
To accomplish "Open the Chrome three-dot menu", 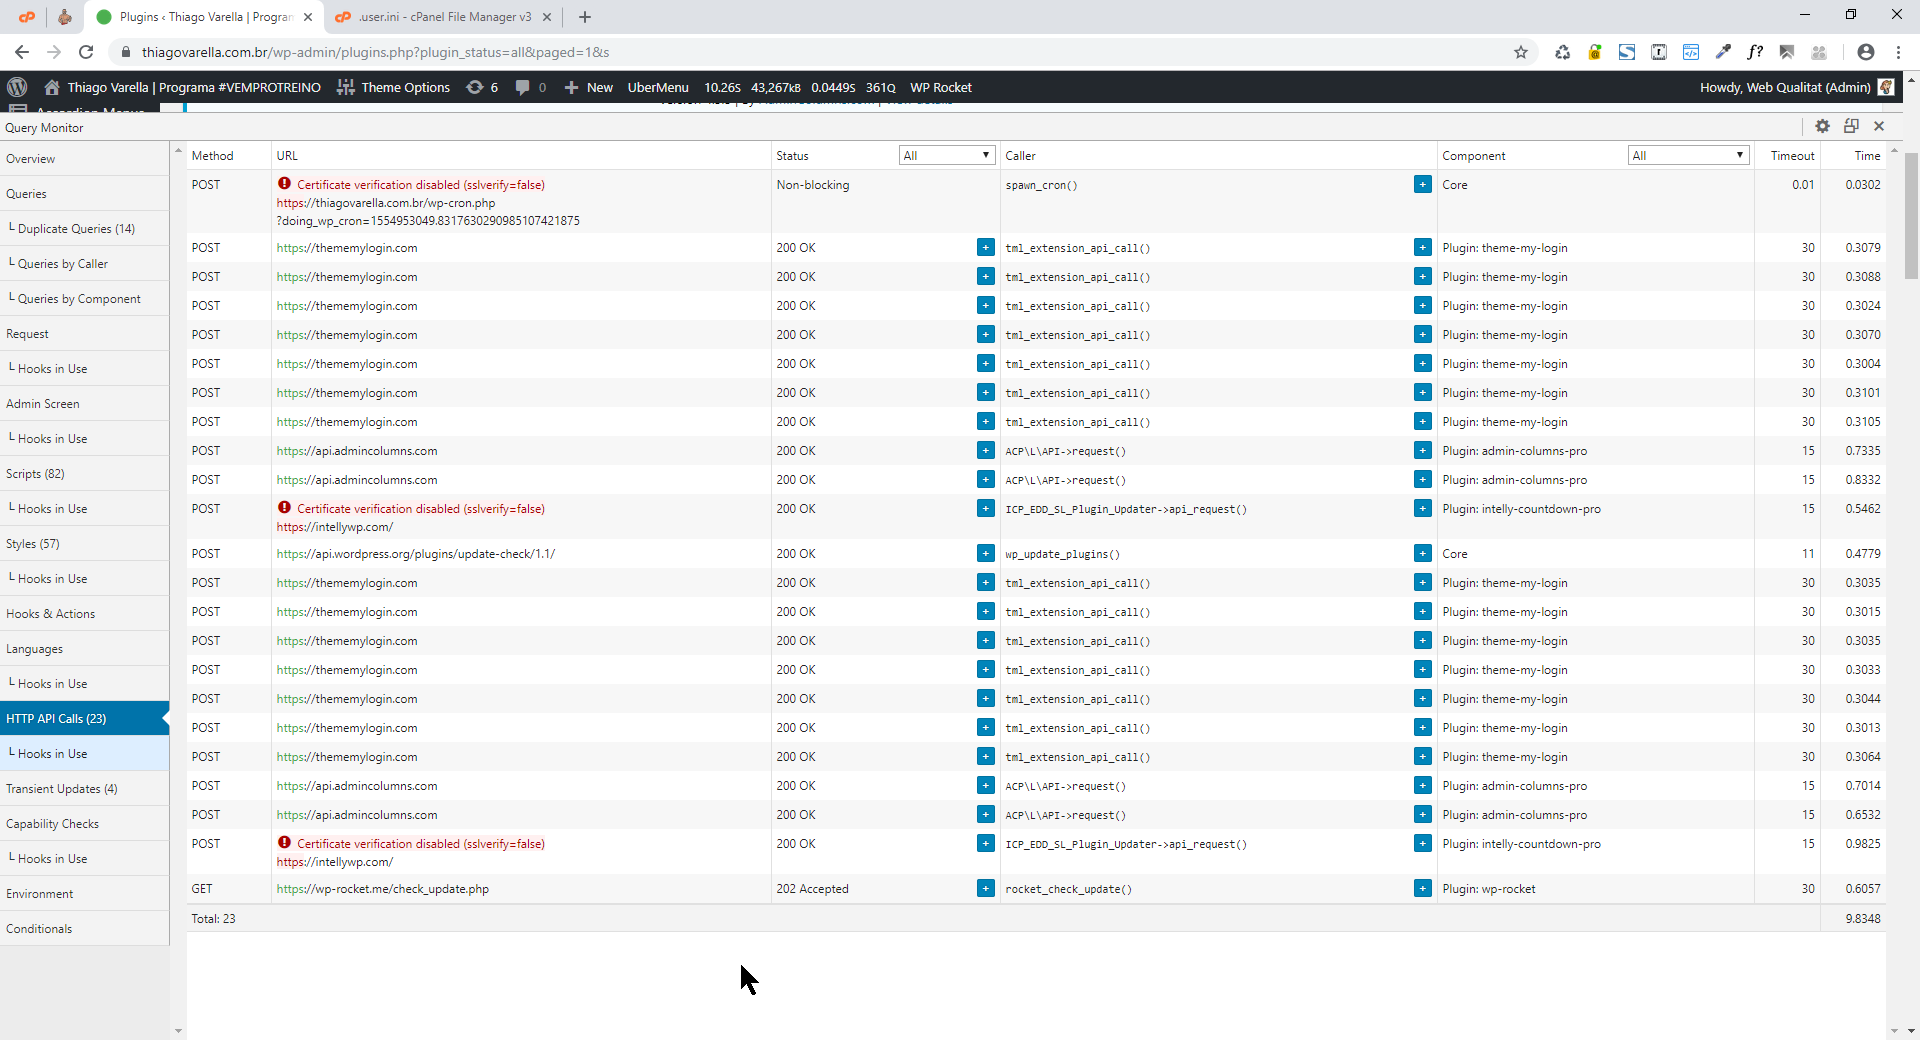I will [1898, 52].
